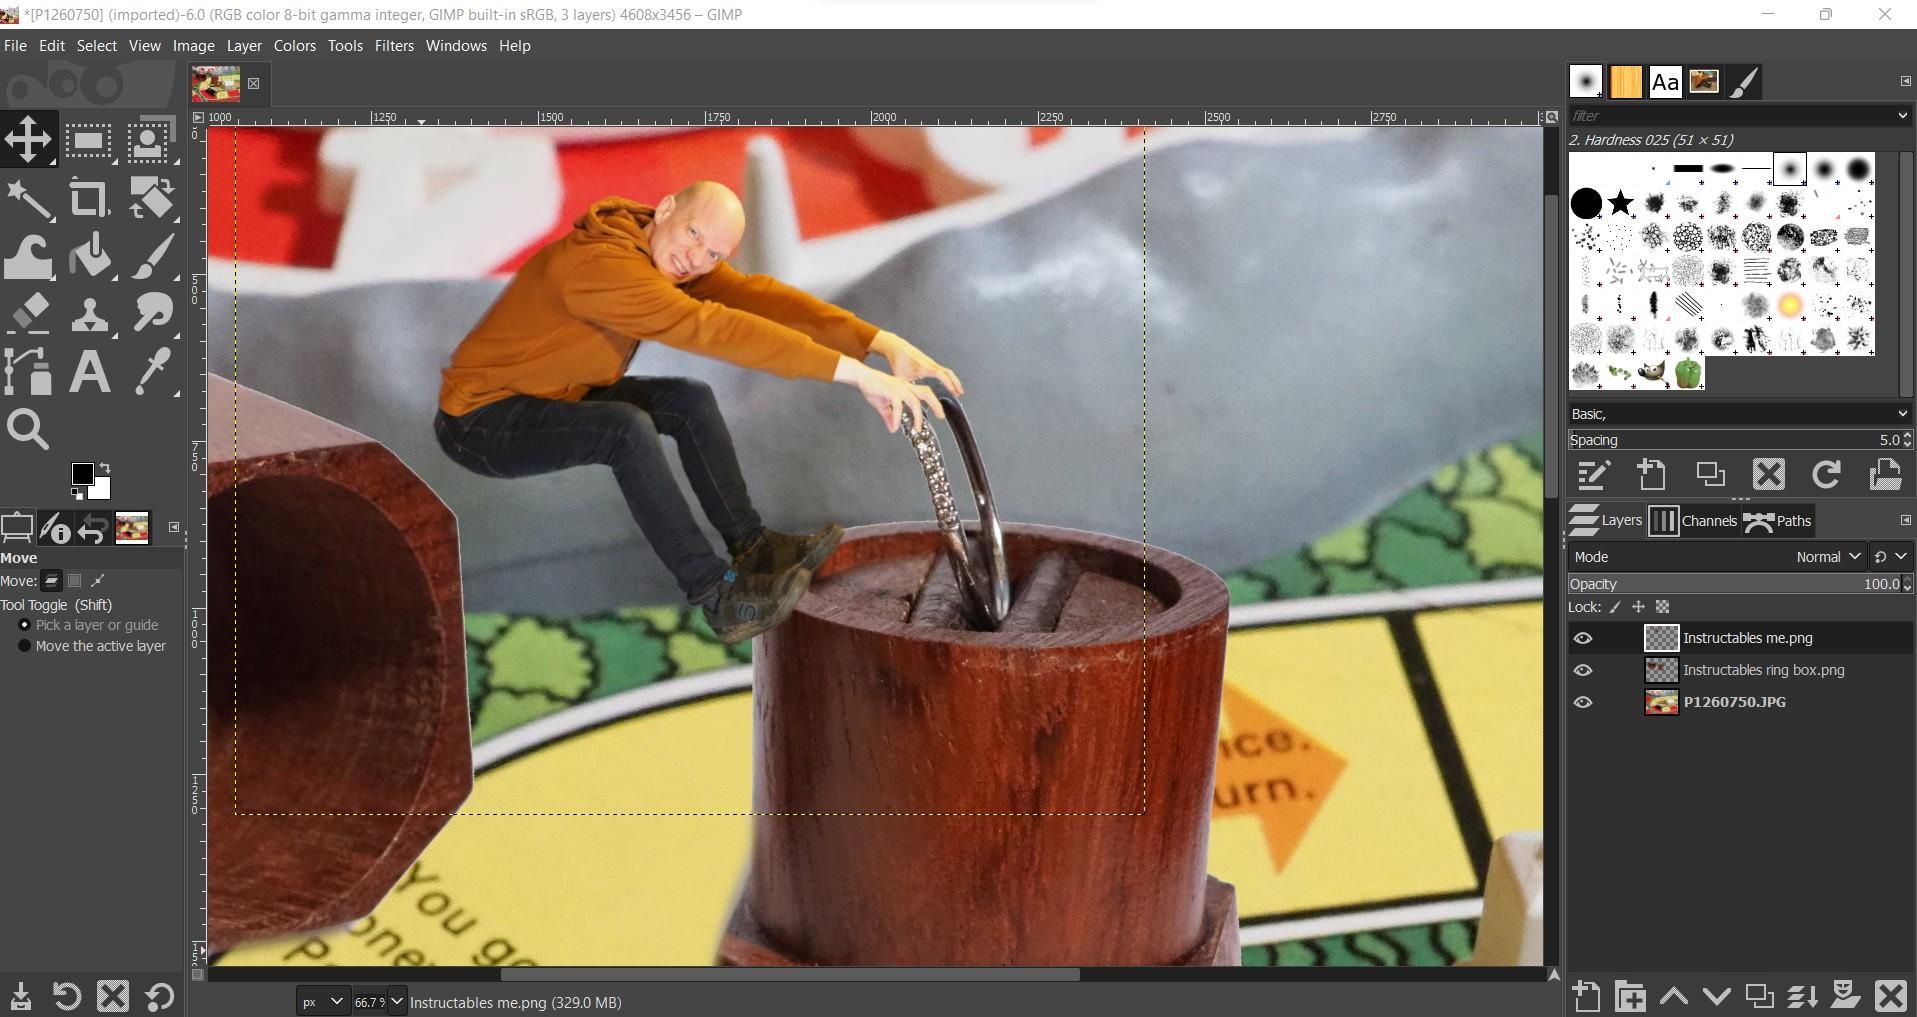Switch to the Eraser tool
1917x1017 pixels.
tap(27, 314)
